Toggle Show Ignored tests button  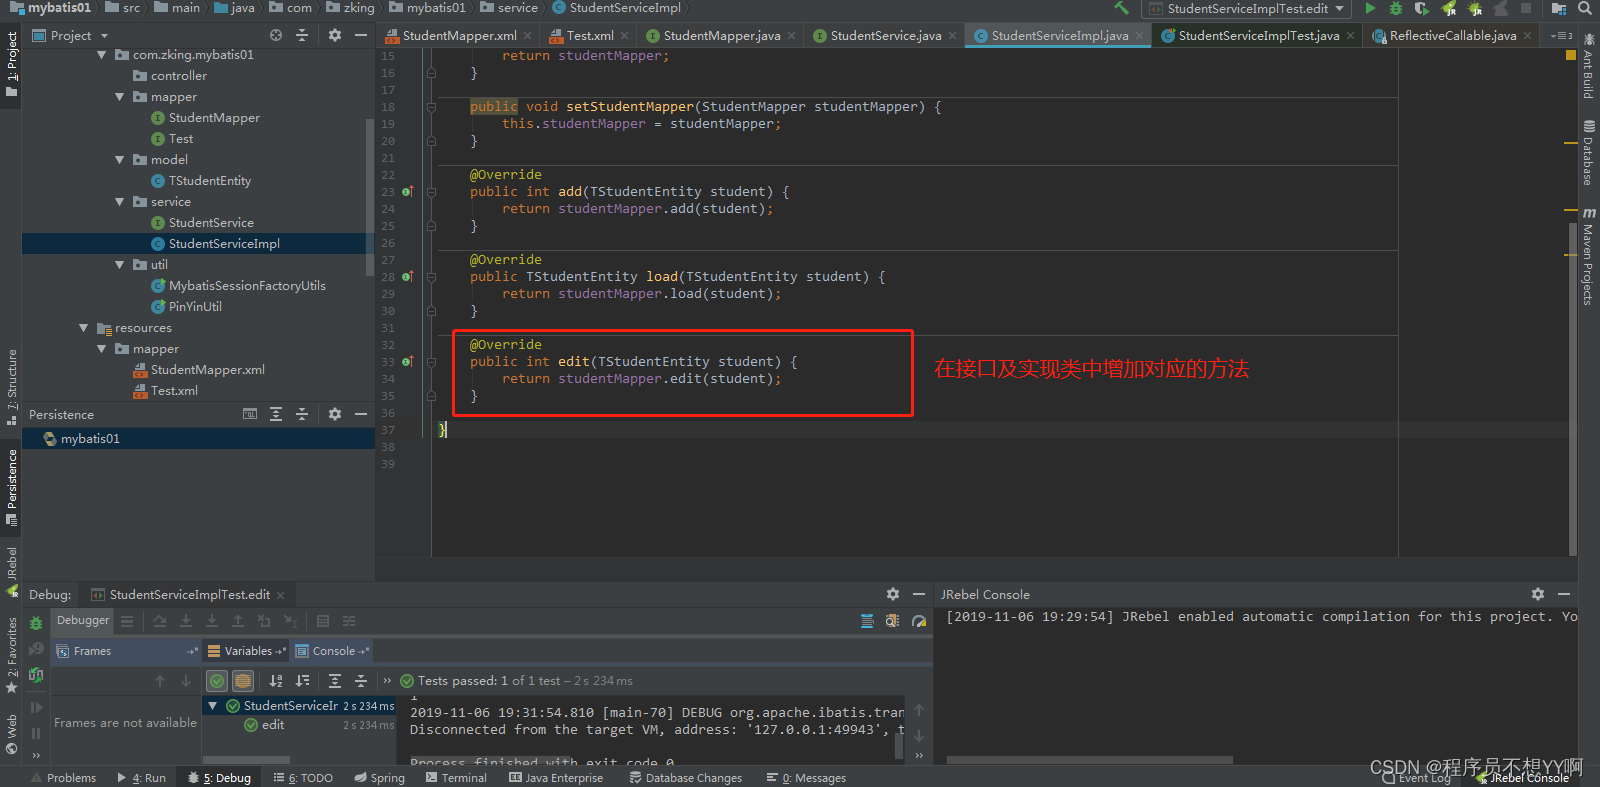pos(243,681)
